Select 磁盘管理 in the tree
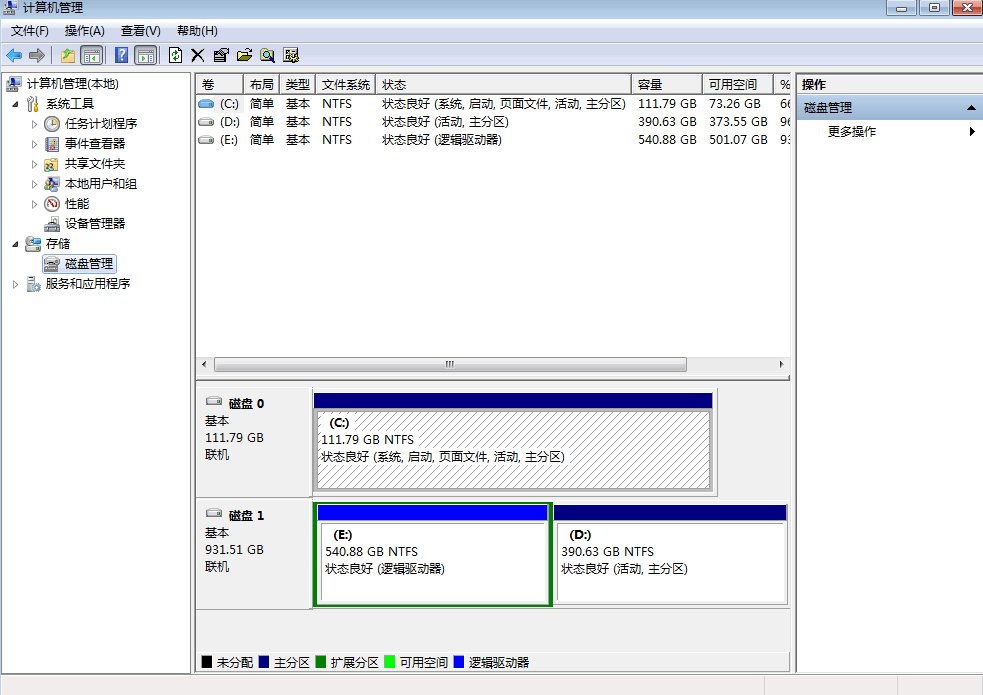The width and height of the screenshot is (983, 695). click(88, 264)
